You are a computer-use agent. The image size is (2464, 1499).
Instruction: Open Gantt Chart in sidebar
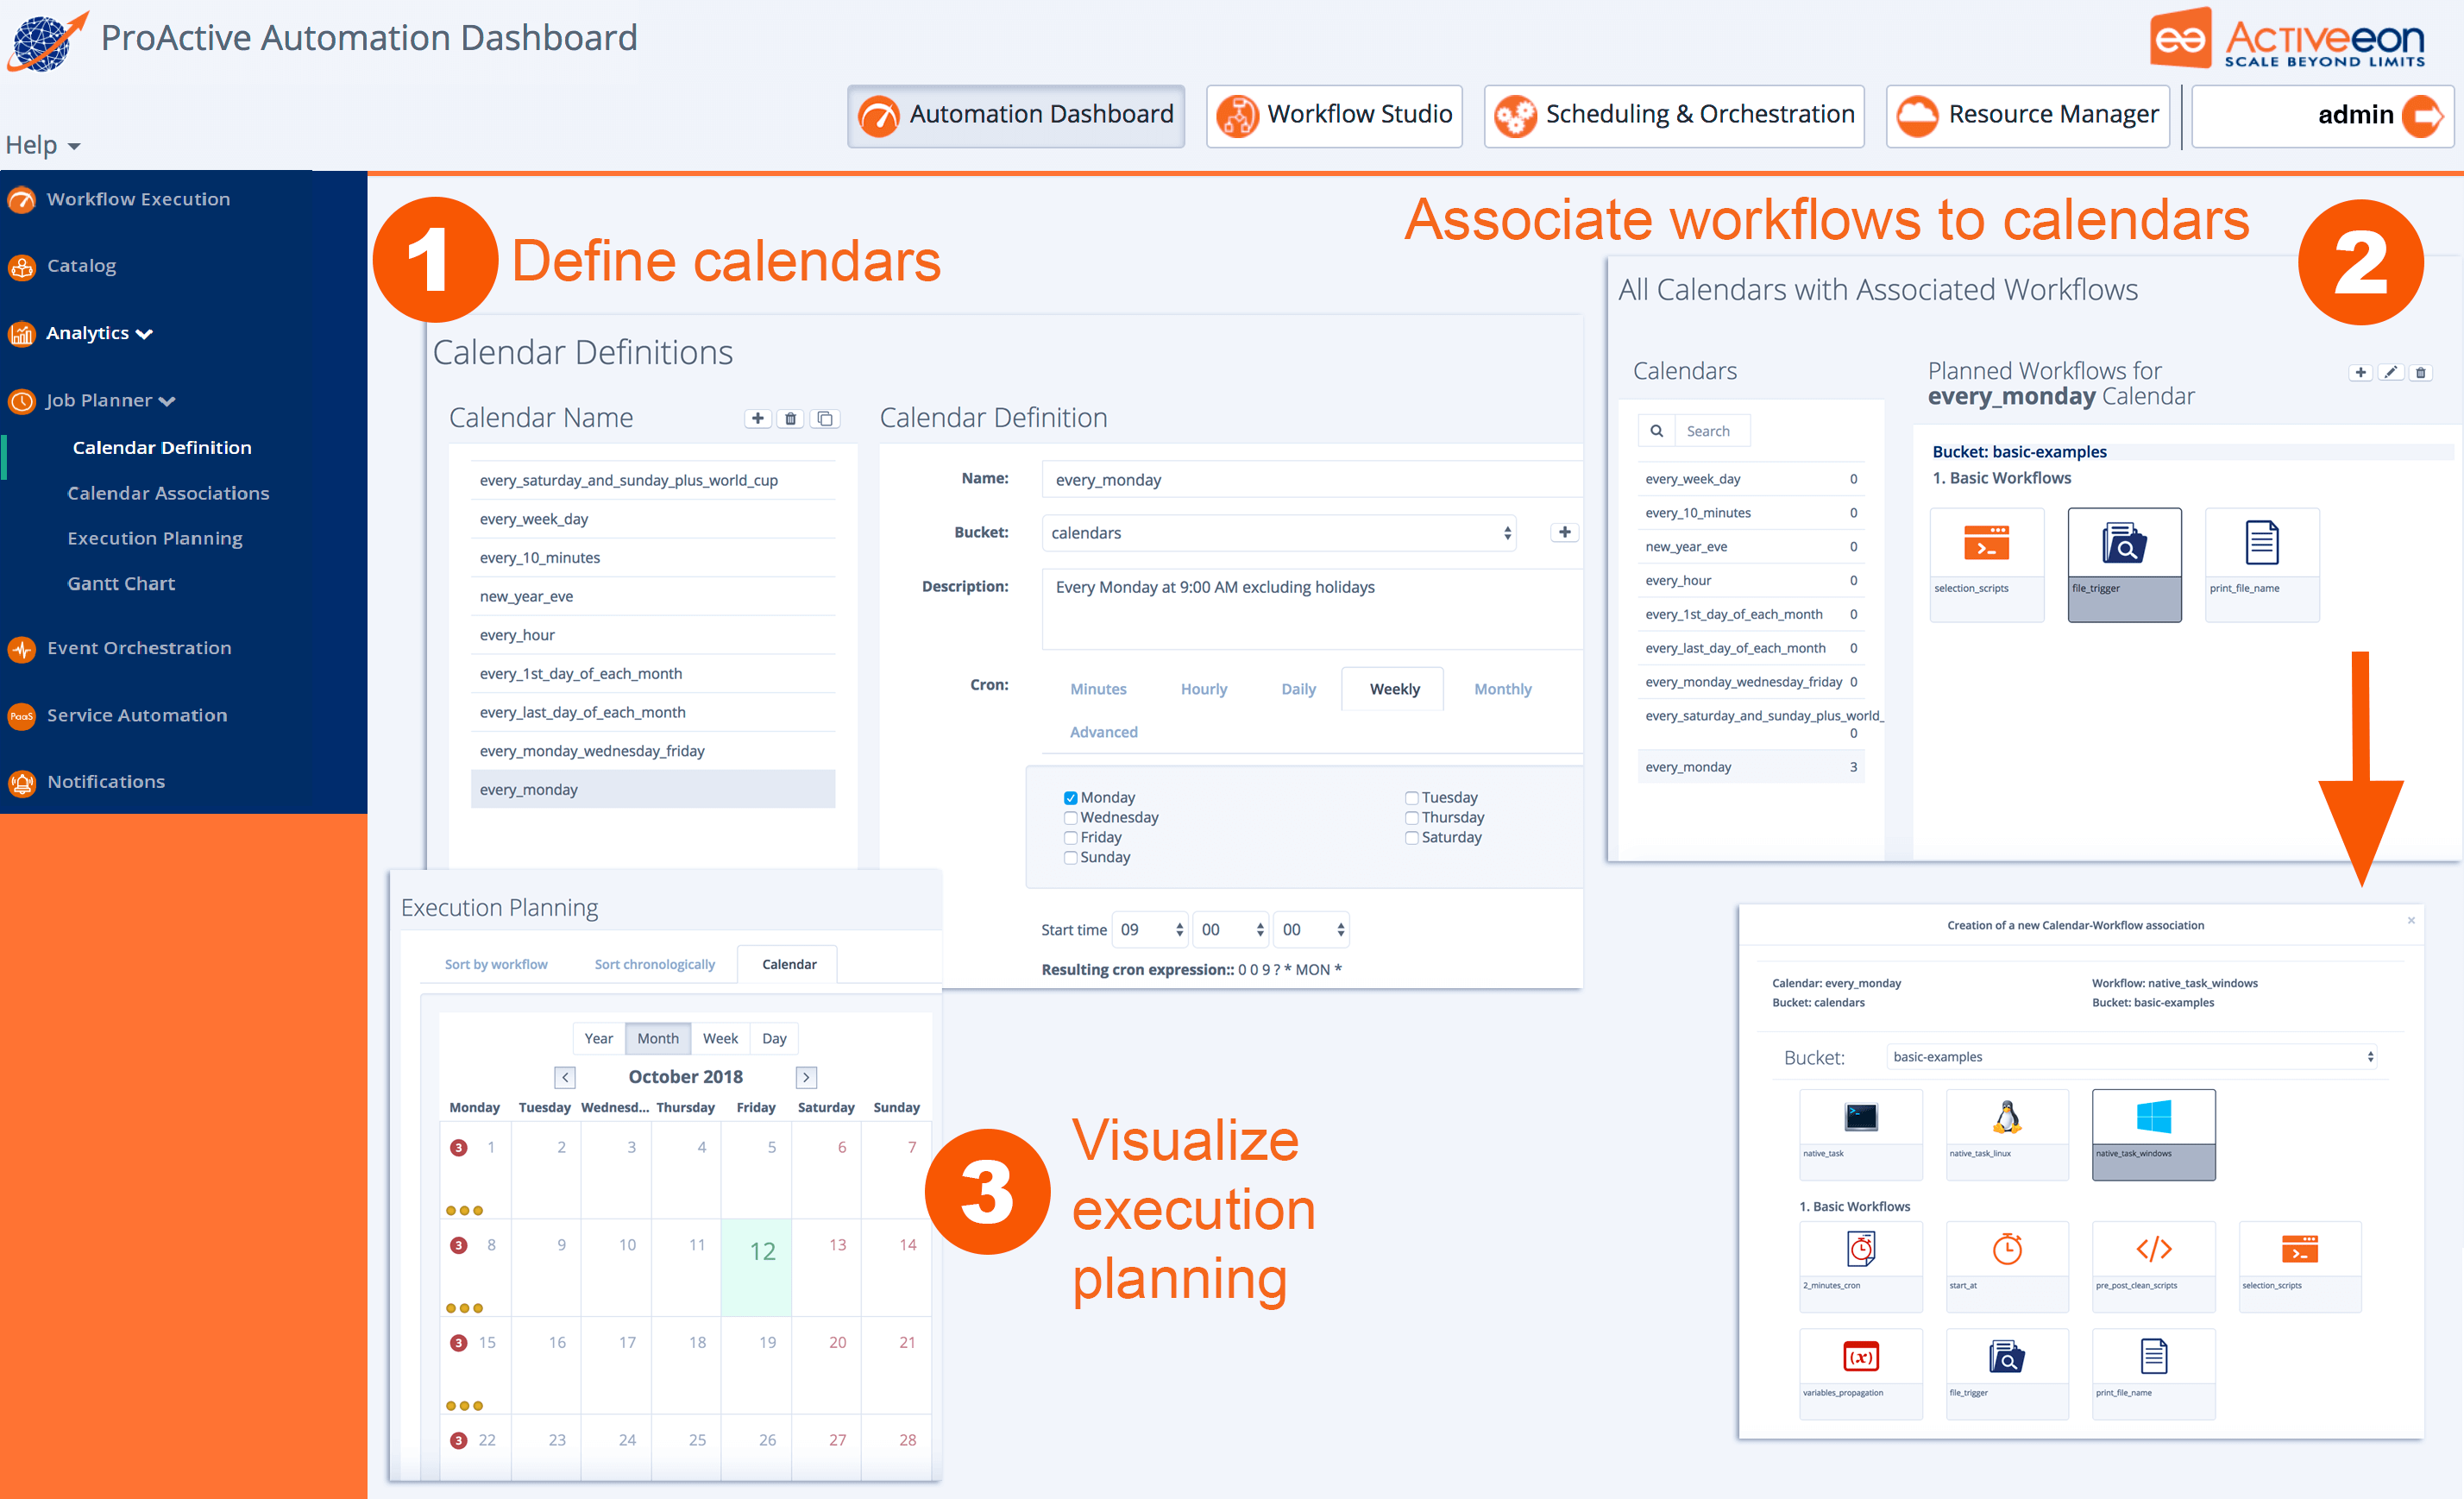click(121, 583)
